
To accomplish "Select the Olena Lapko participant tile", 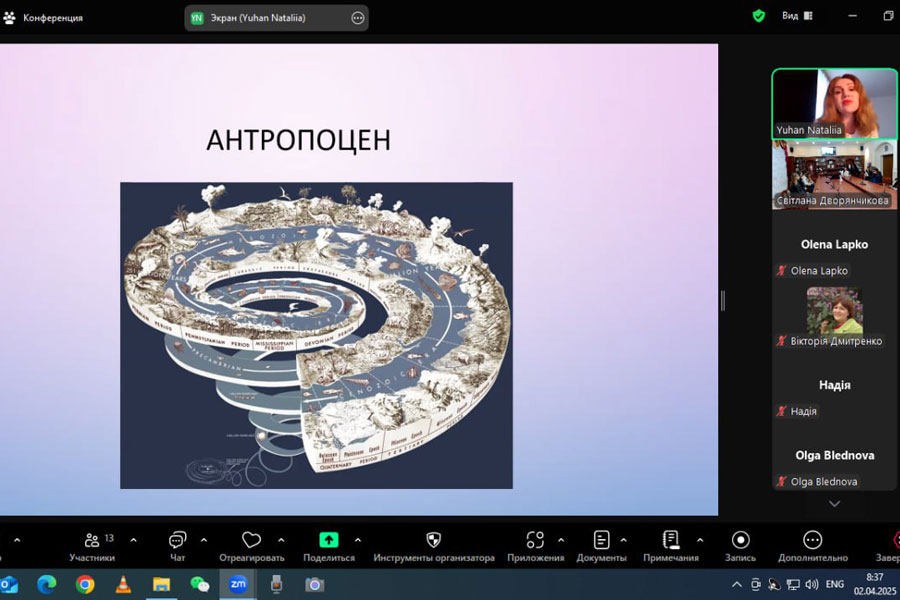I will click(834, 245).
